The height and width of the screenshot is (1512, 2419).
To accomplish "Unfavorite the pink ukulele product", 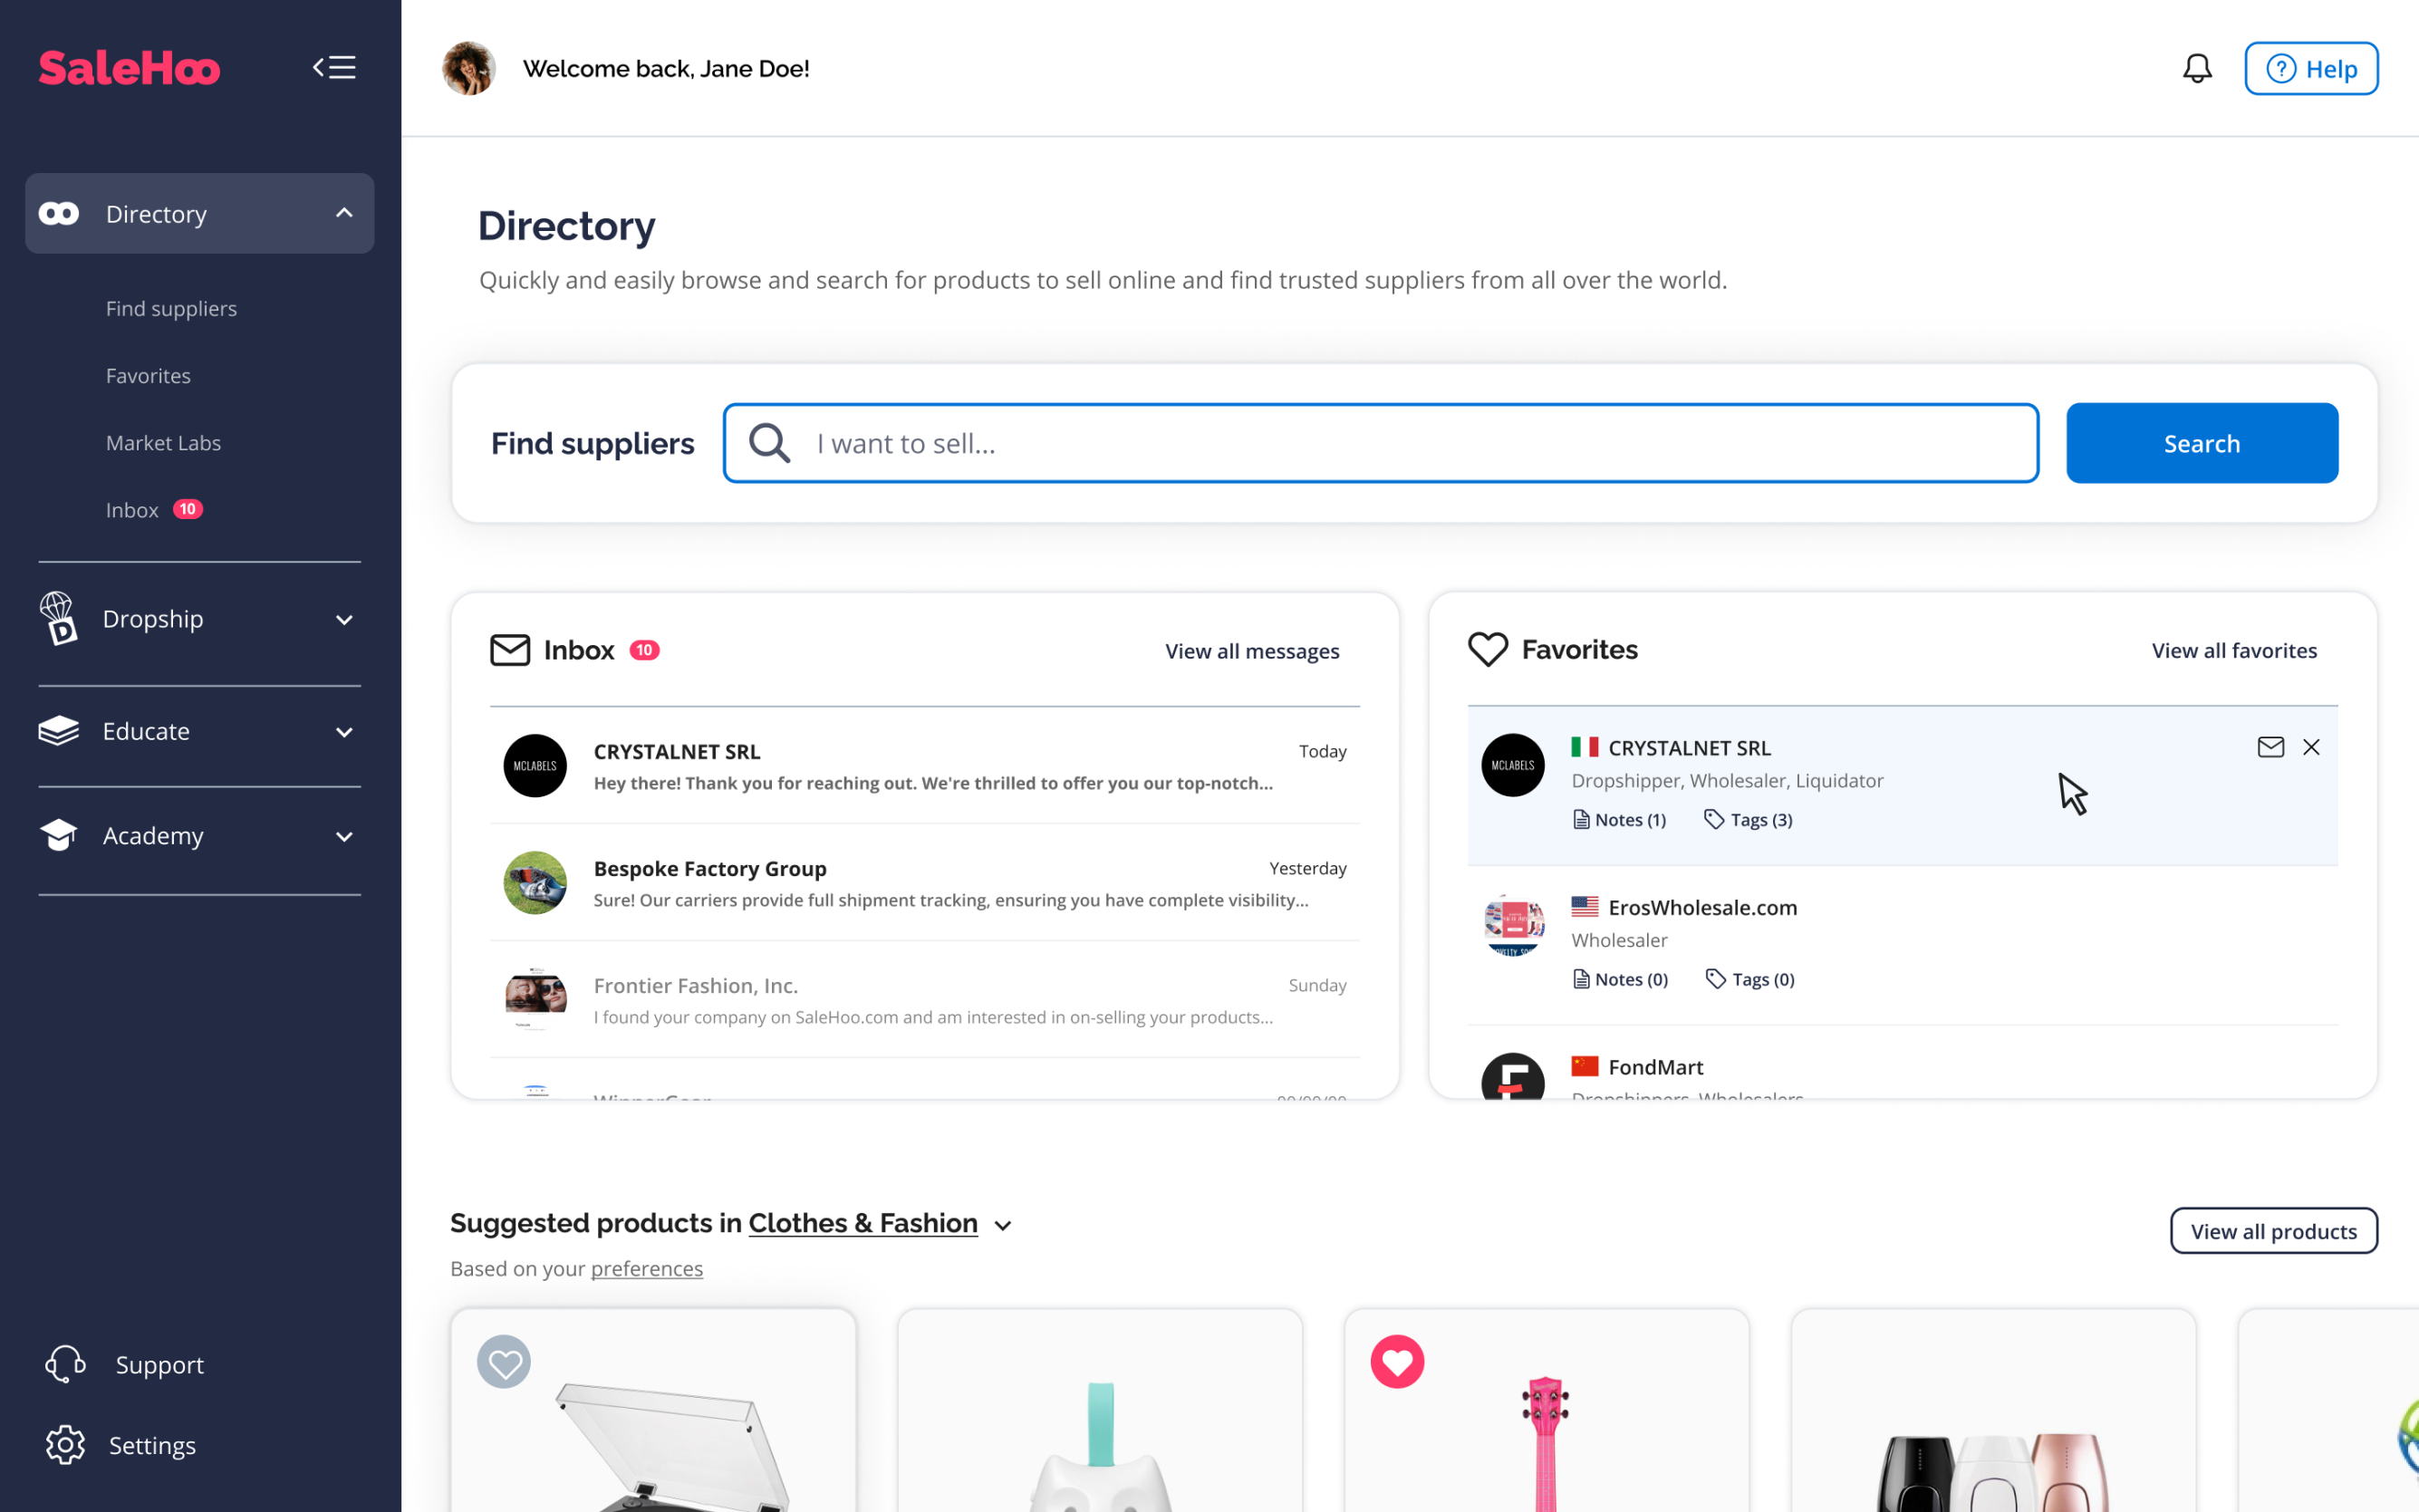I will (1397, 1361).
